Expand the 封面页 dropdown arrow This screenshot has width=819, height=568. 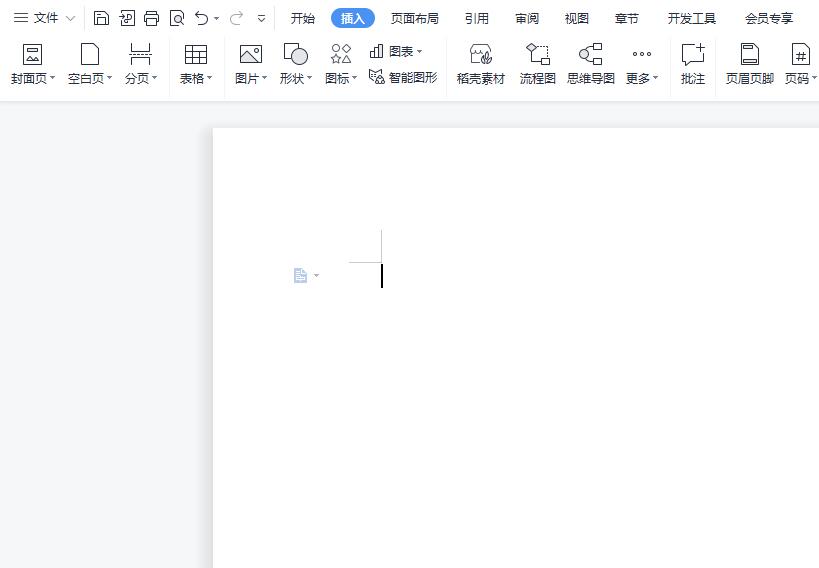(52, 77)
